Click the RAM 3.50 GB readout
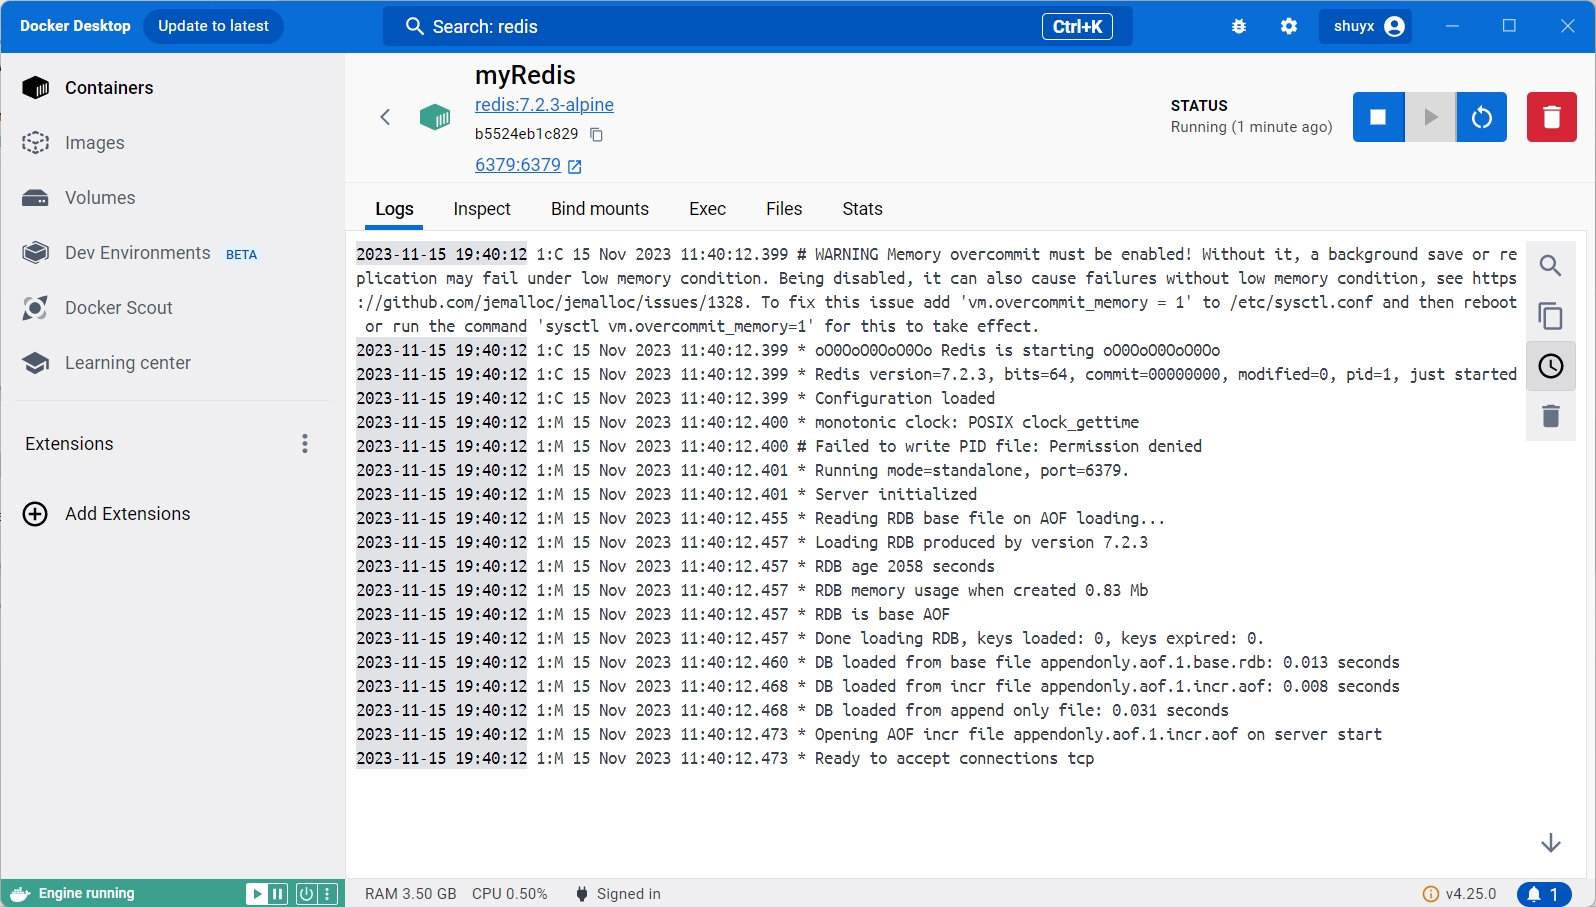The height and width of the screenshot is (907, 1596). pyautogui.click(x=410, y=894)
